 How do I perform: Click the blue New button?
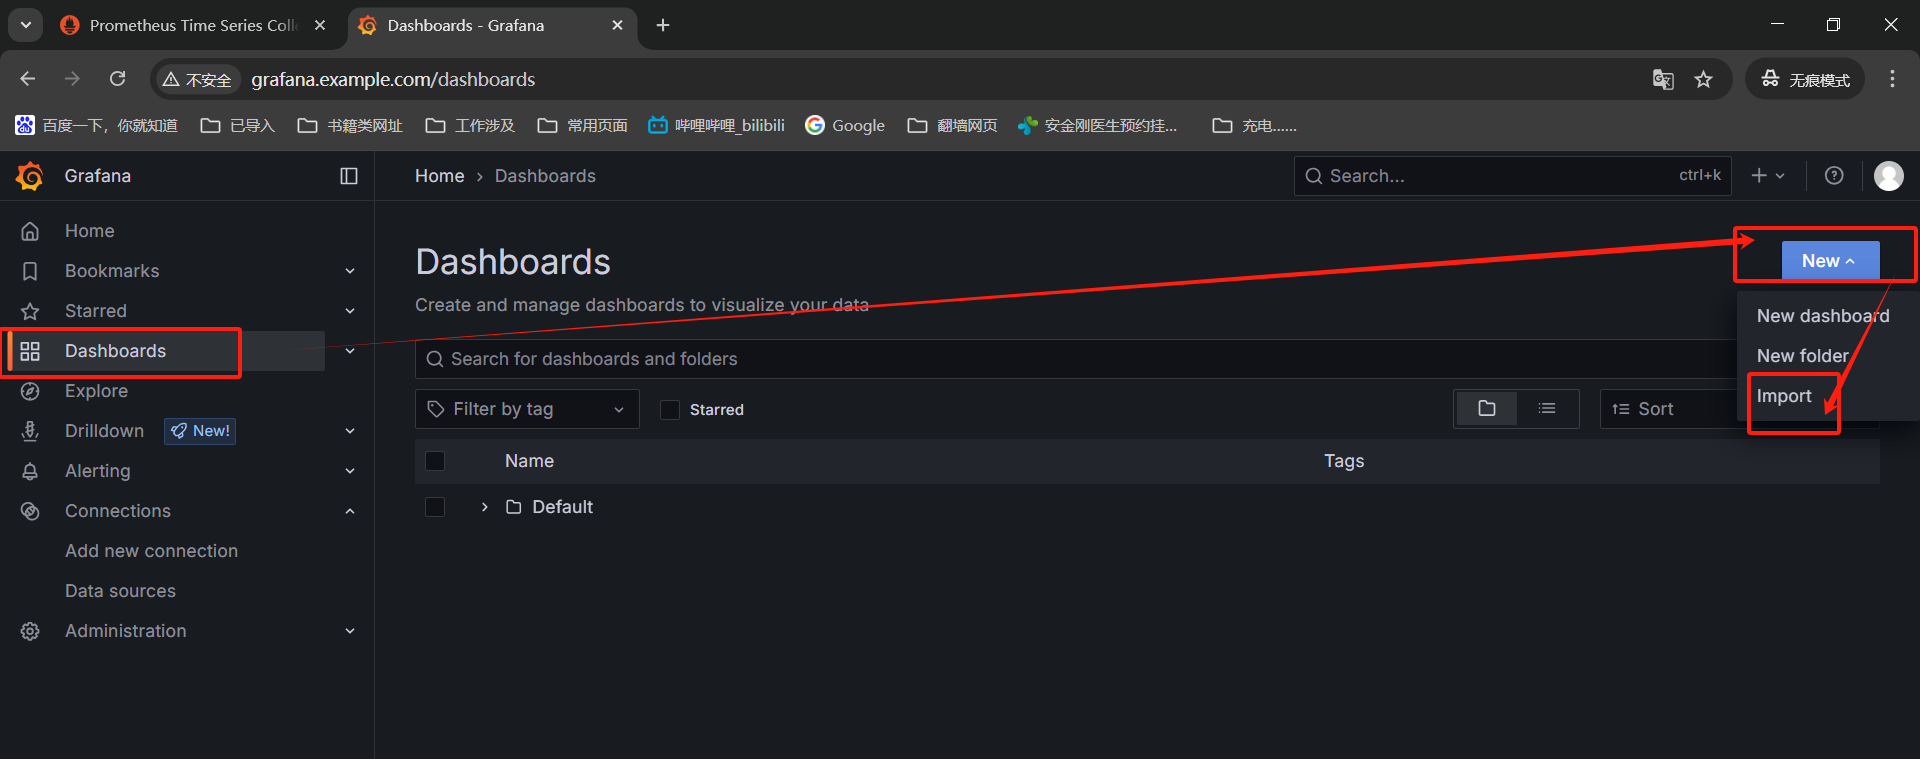tap(1830, 261)
